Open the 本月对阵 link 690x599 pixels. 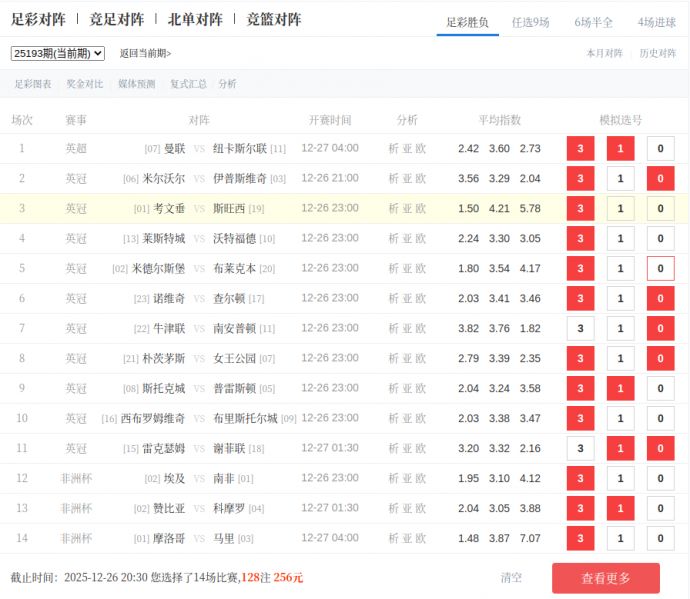(604, 53)
